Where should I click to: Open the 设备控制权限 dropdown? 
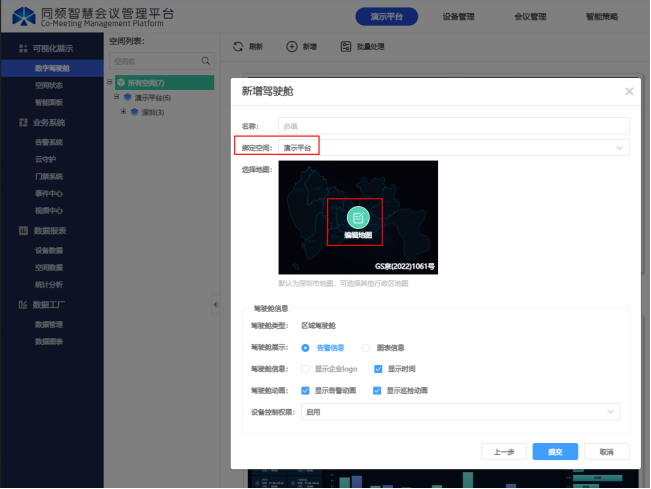point(460,411)
